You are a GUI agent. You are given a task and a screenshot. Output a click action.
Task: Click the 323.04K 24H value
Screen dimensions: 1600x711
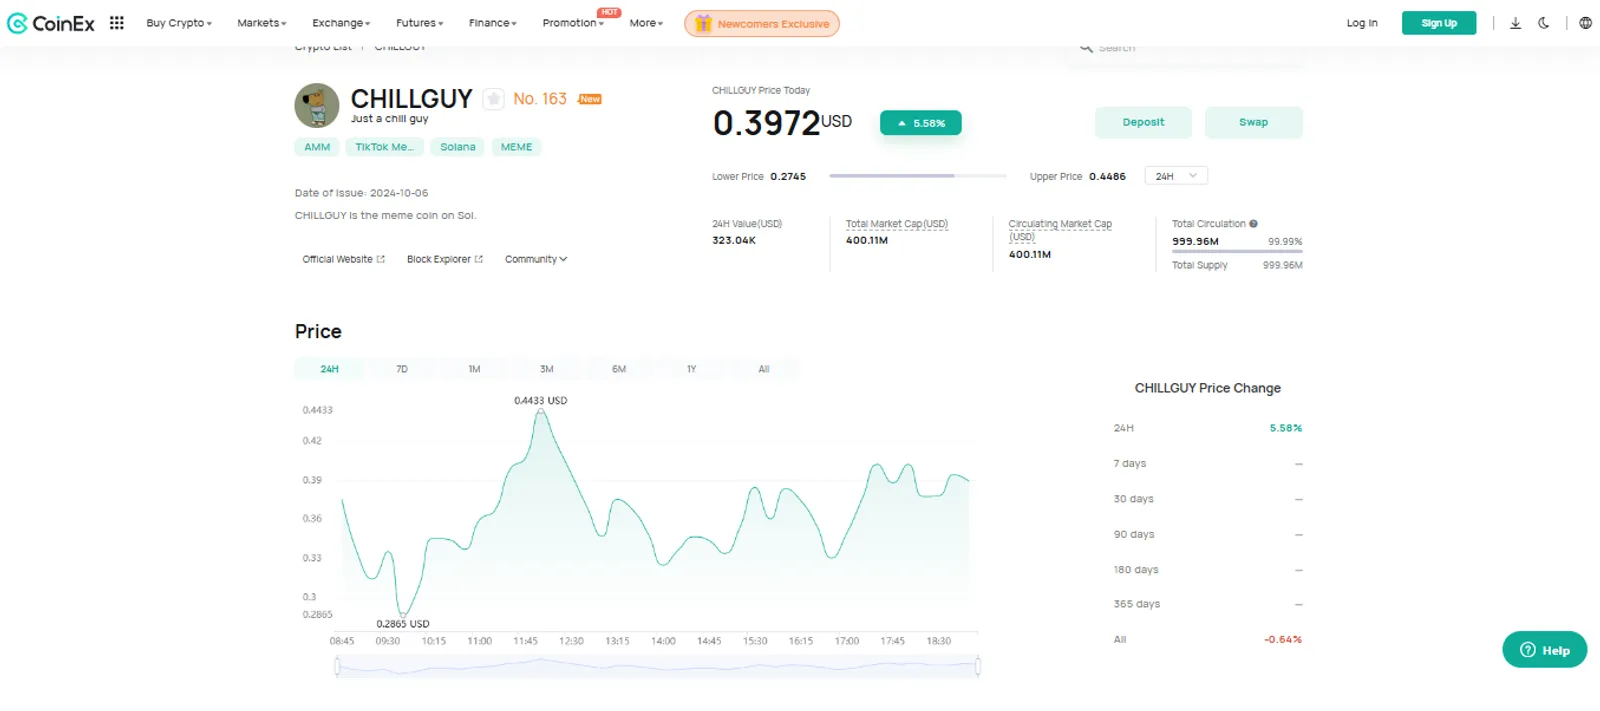point(734,241)
